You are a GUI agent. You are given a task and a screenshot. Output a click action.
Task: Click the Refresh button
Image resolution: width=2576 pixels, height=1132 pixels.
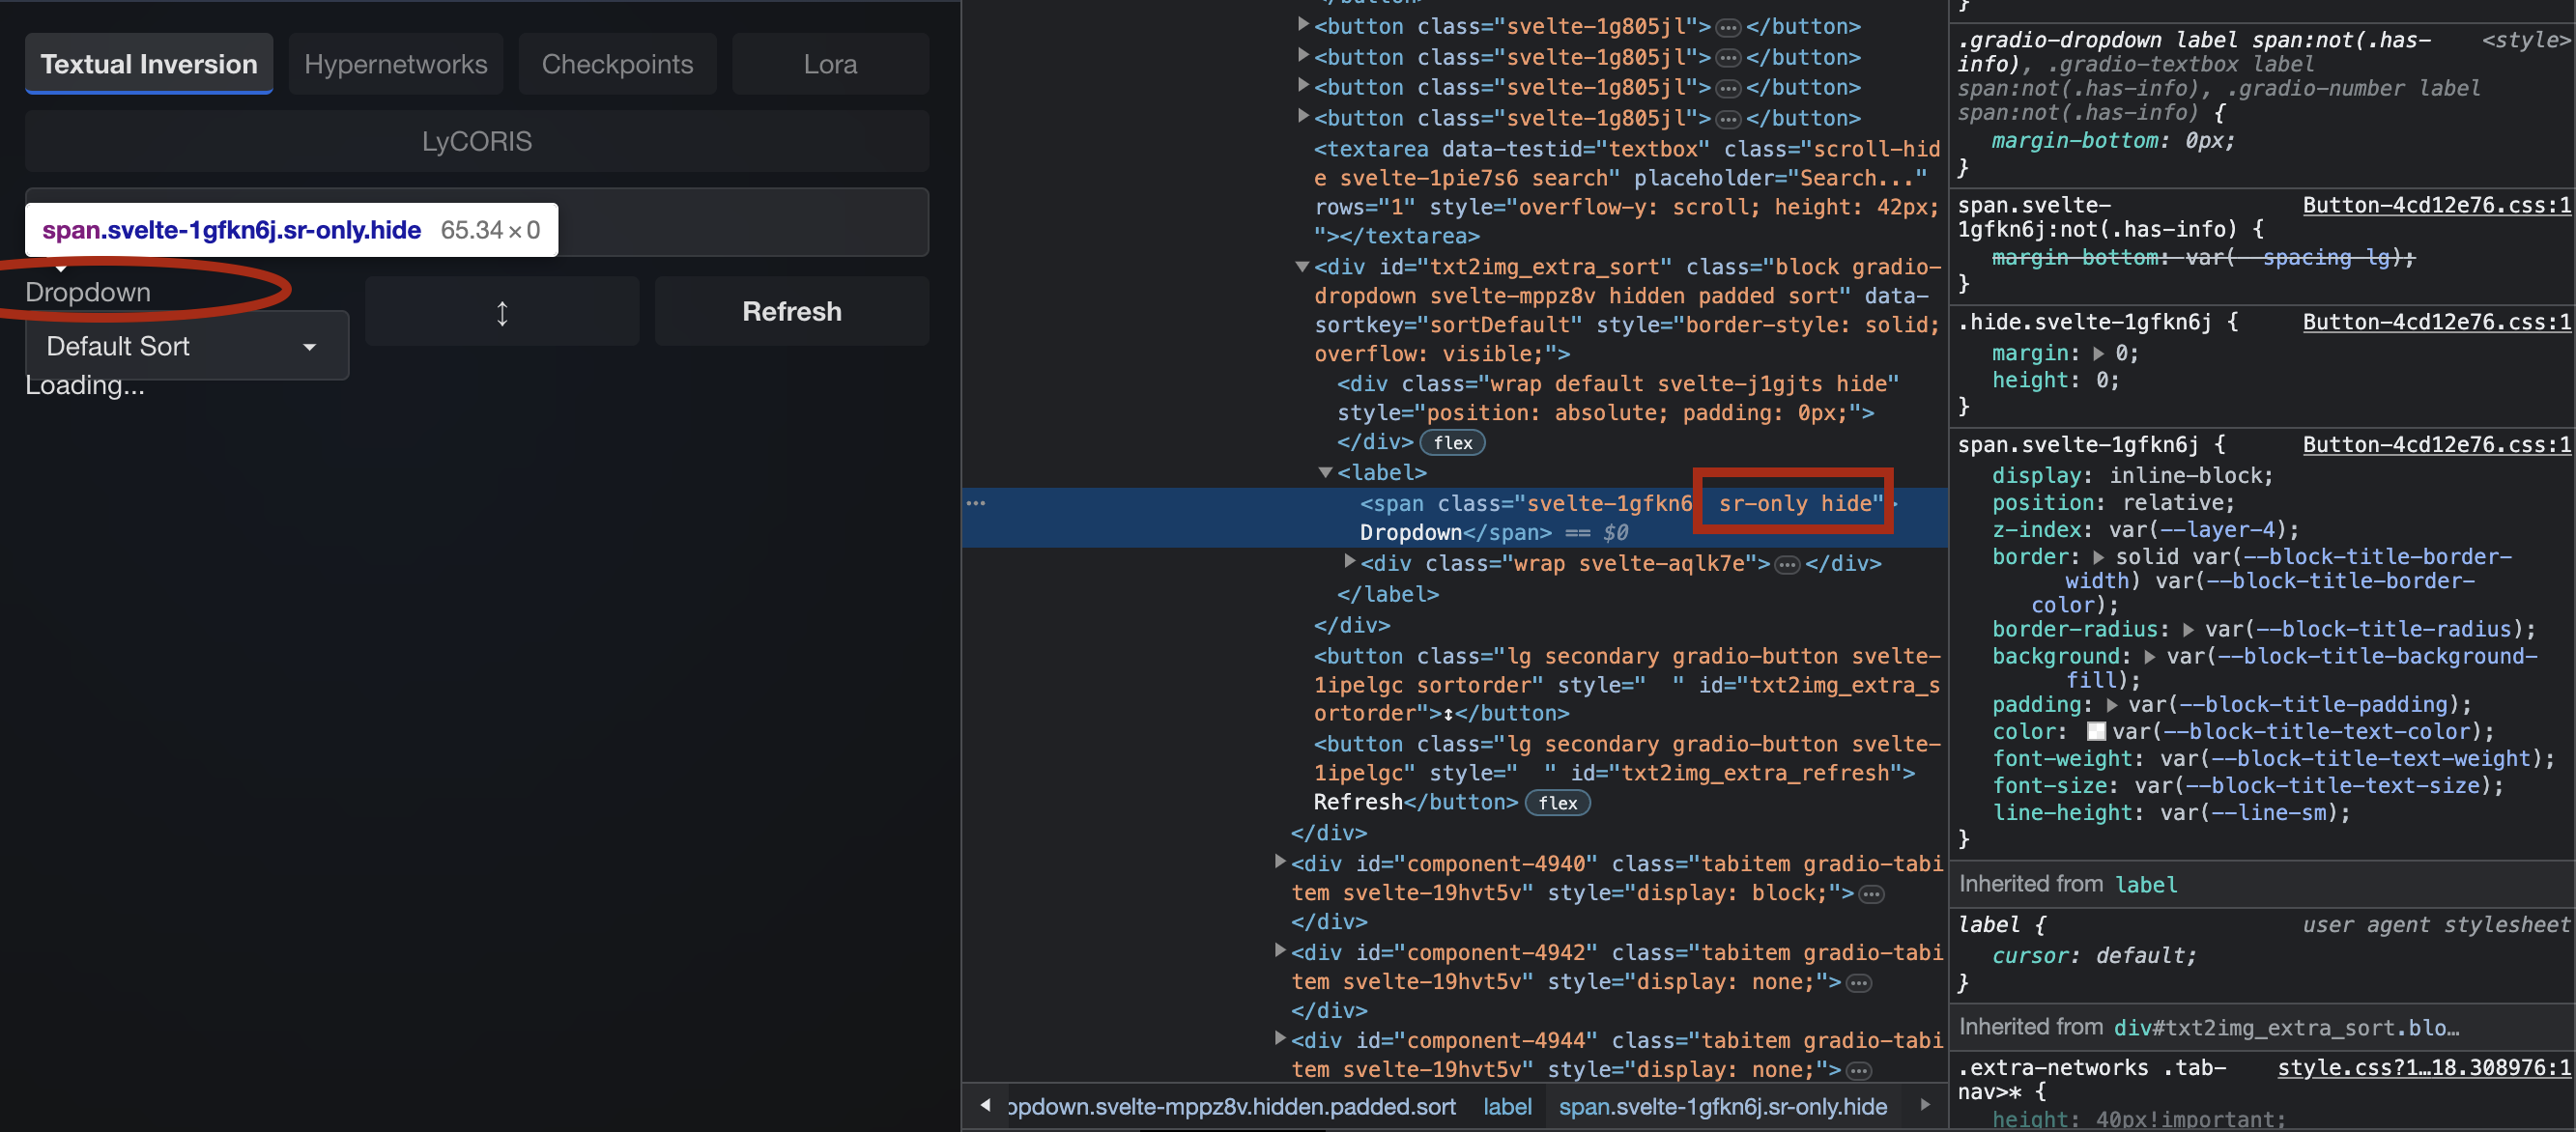(791, 311)
